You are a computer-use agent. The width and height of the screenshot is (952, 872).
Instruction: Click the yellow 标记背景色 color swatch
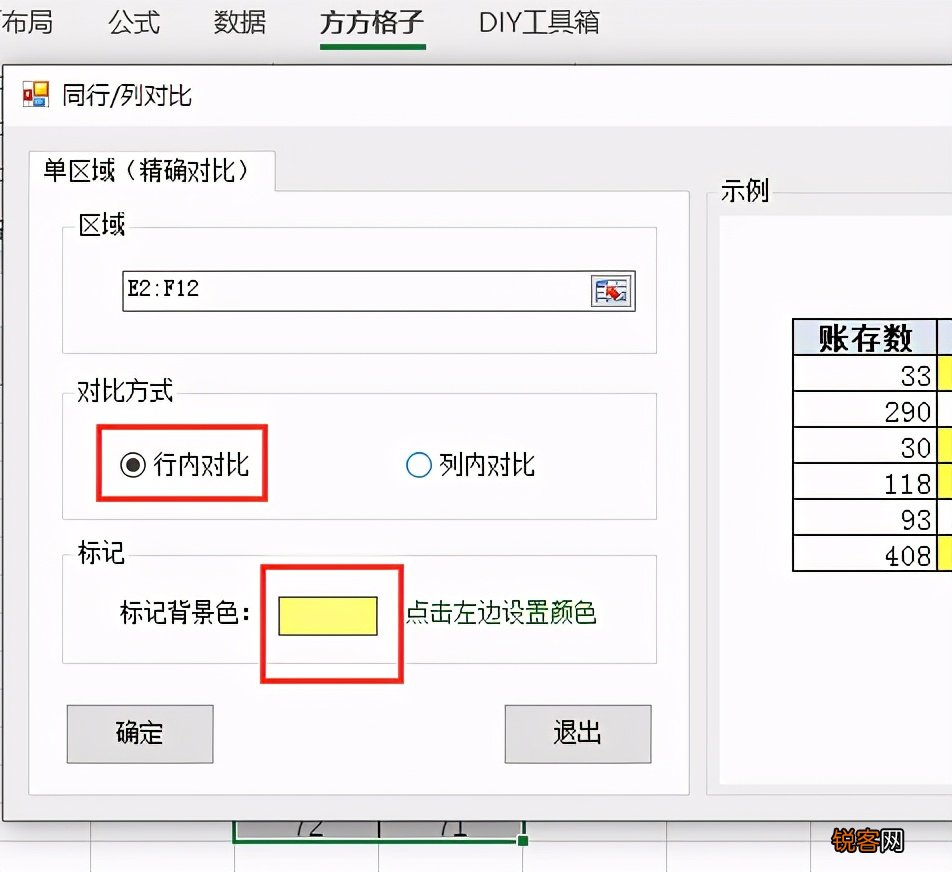pos(328,616)
